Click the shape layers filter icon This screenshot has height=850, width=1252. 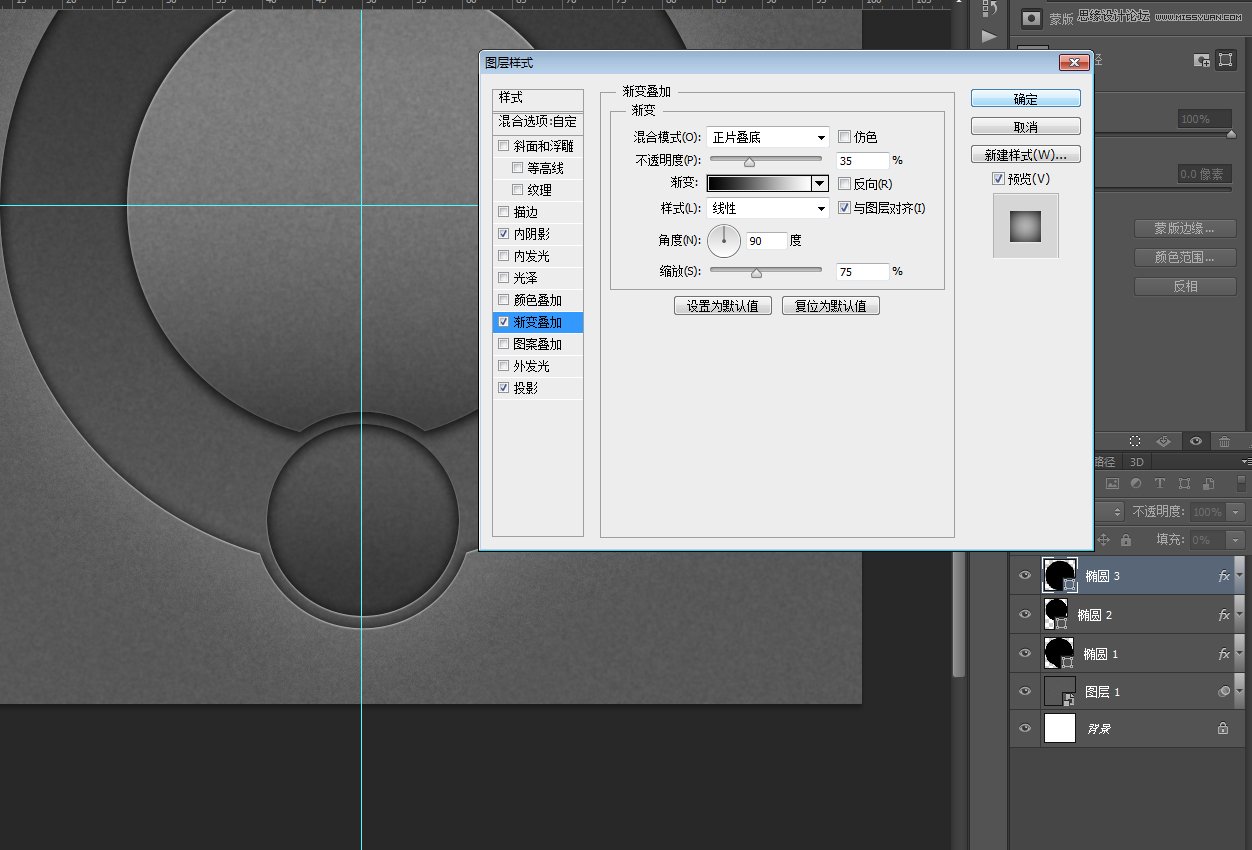[x=1183, y=483]
